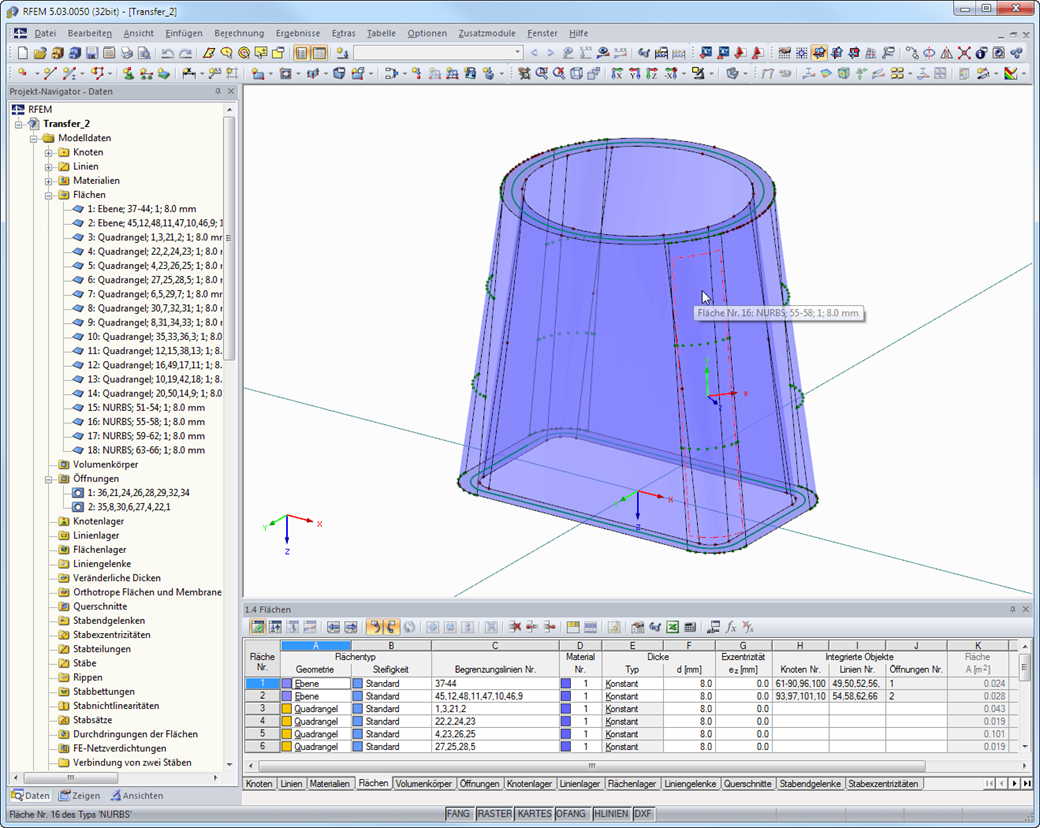Switch to the Materialien table tab
This screenshot has height=828, width=1040.
[x=329, y=784]
